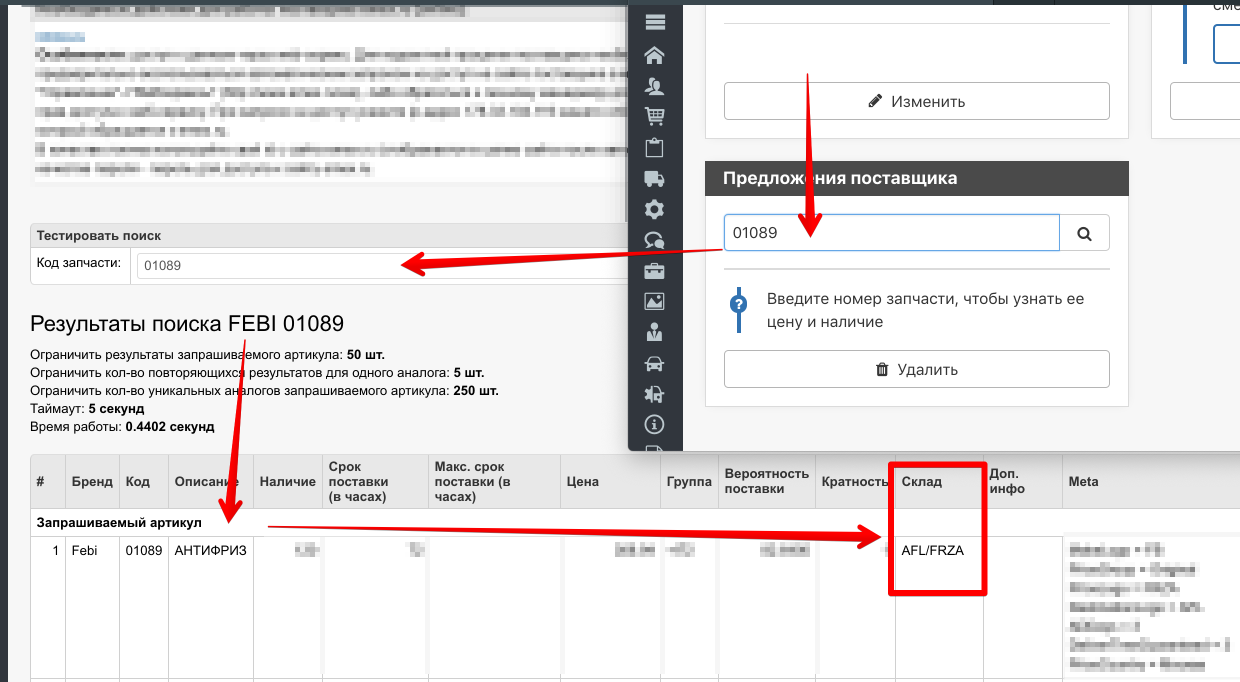Open the clipboard icon in sidebar
Image resolution: width=1240 pixels, height=682 pixels.
[x=655, y=148]
